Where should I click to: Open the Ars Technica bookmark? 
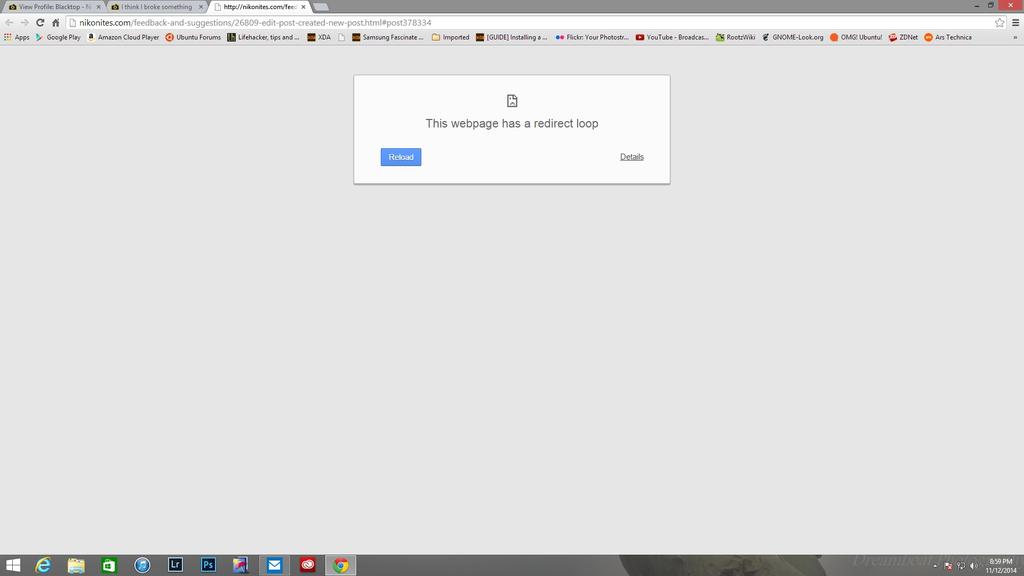(948, 37)
